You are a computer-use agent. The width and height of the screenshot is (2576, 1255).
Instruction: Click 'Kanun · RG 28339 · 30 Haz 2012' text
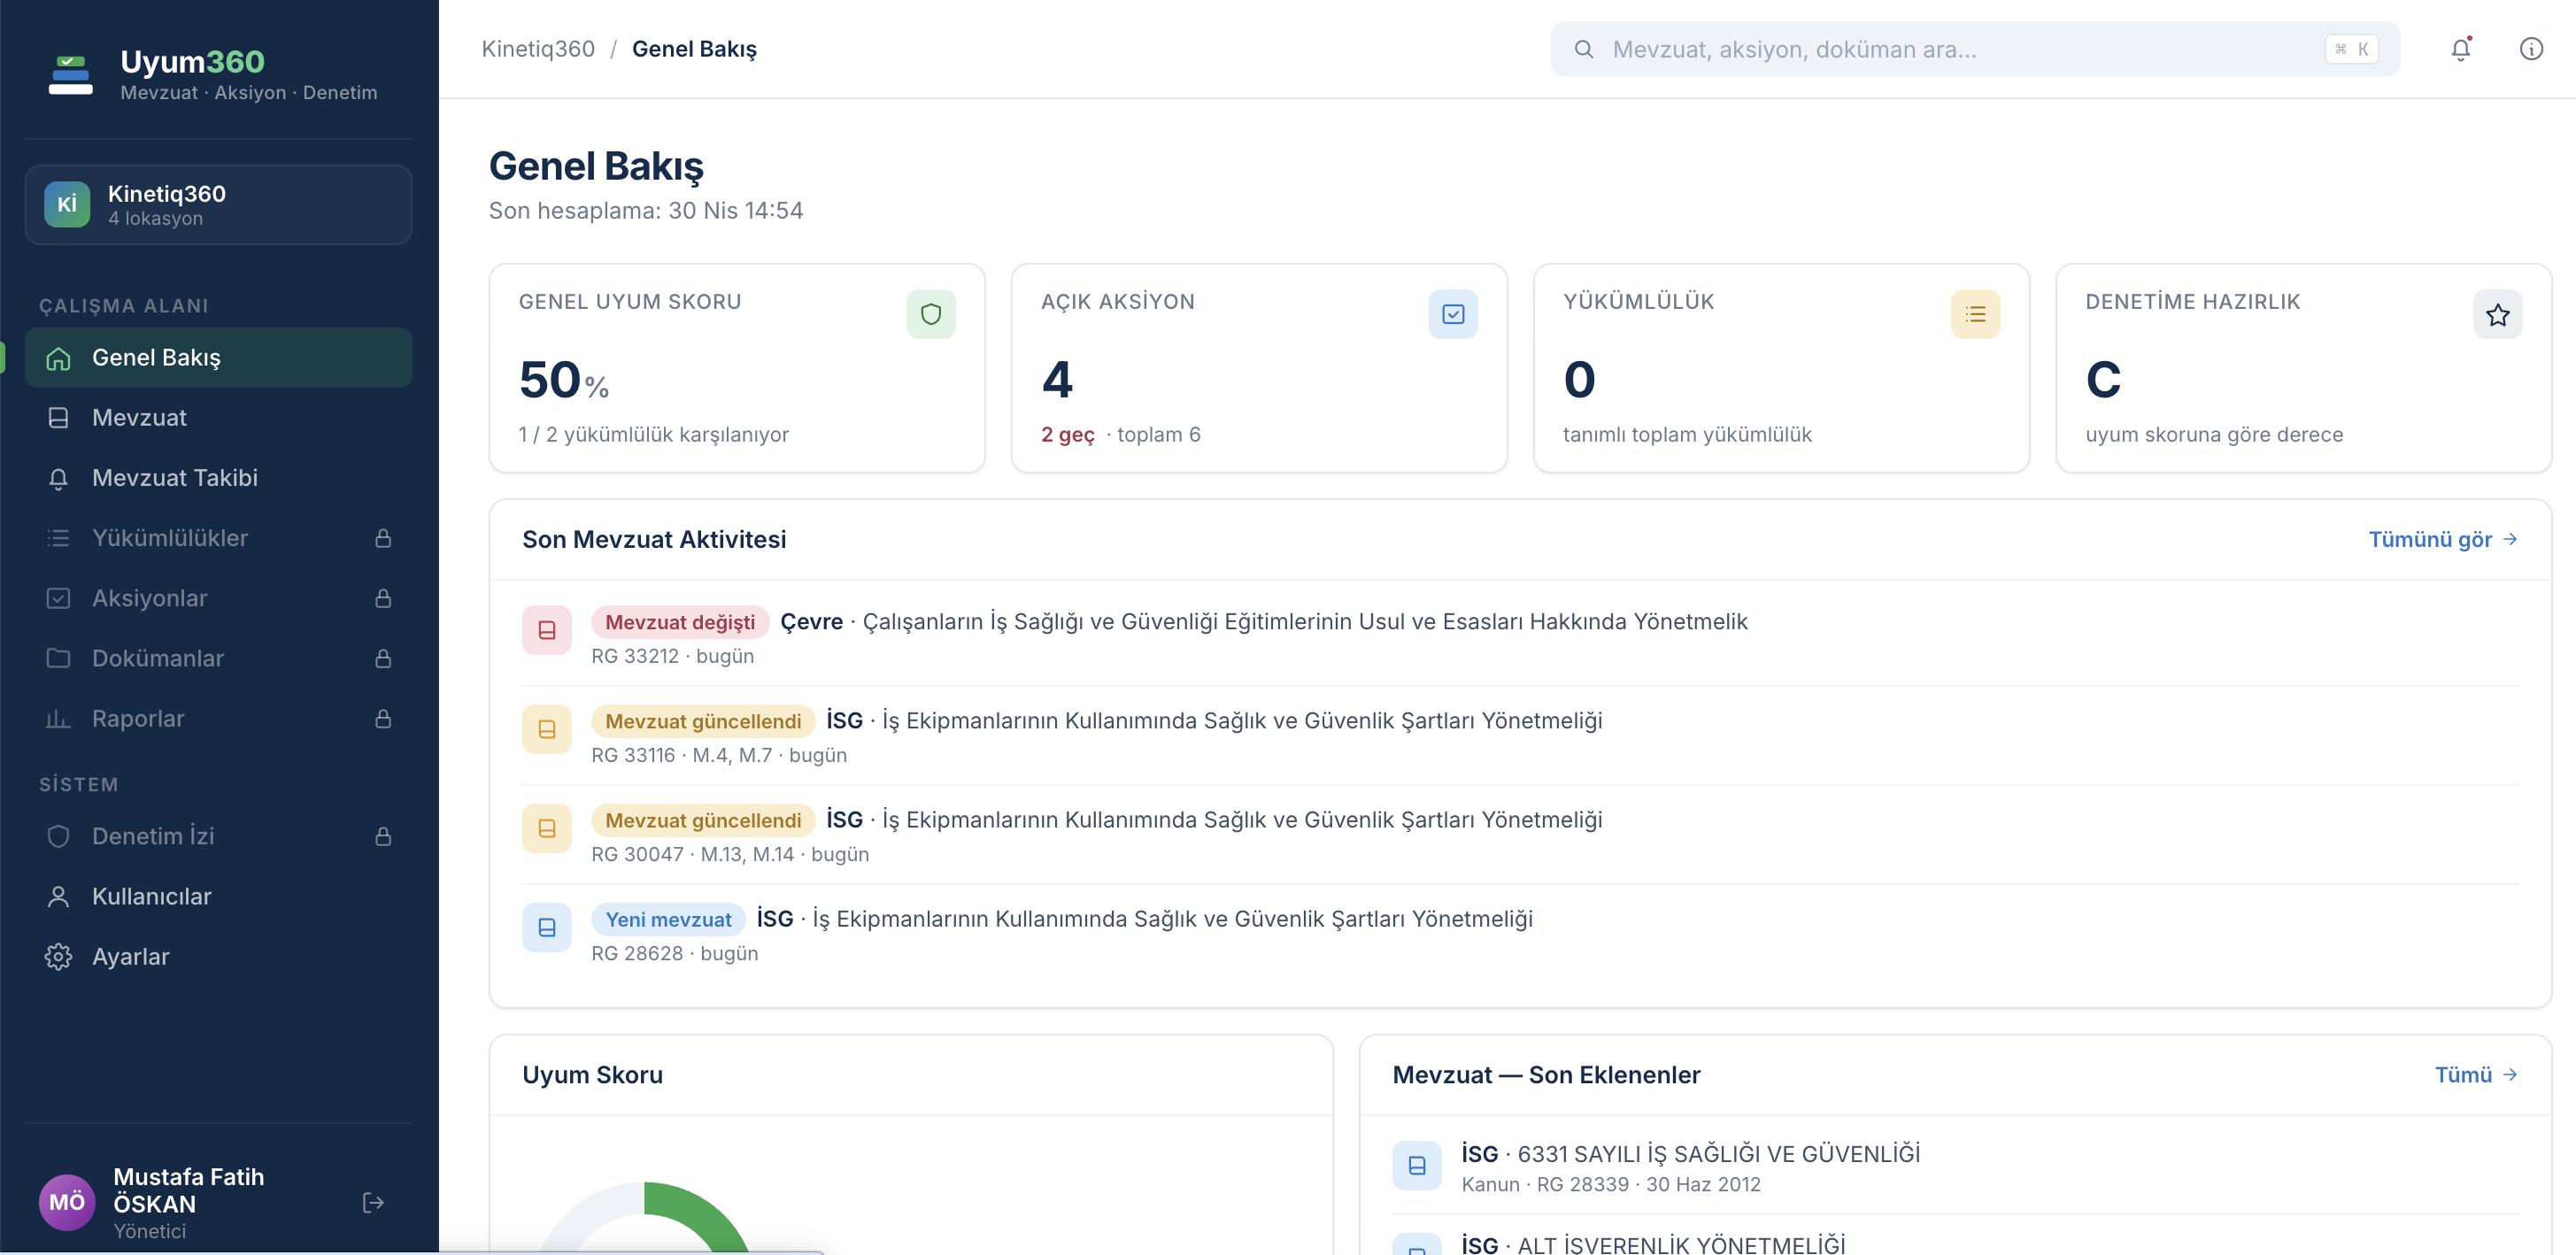[1611, 1184]
